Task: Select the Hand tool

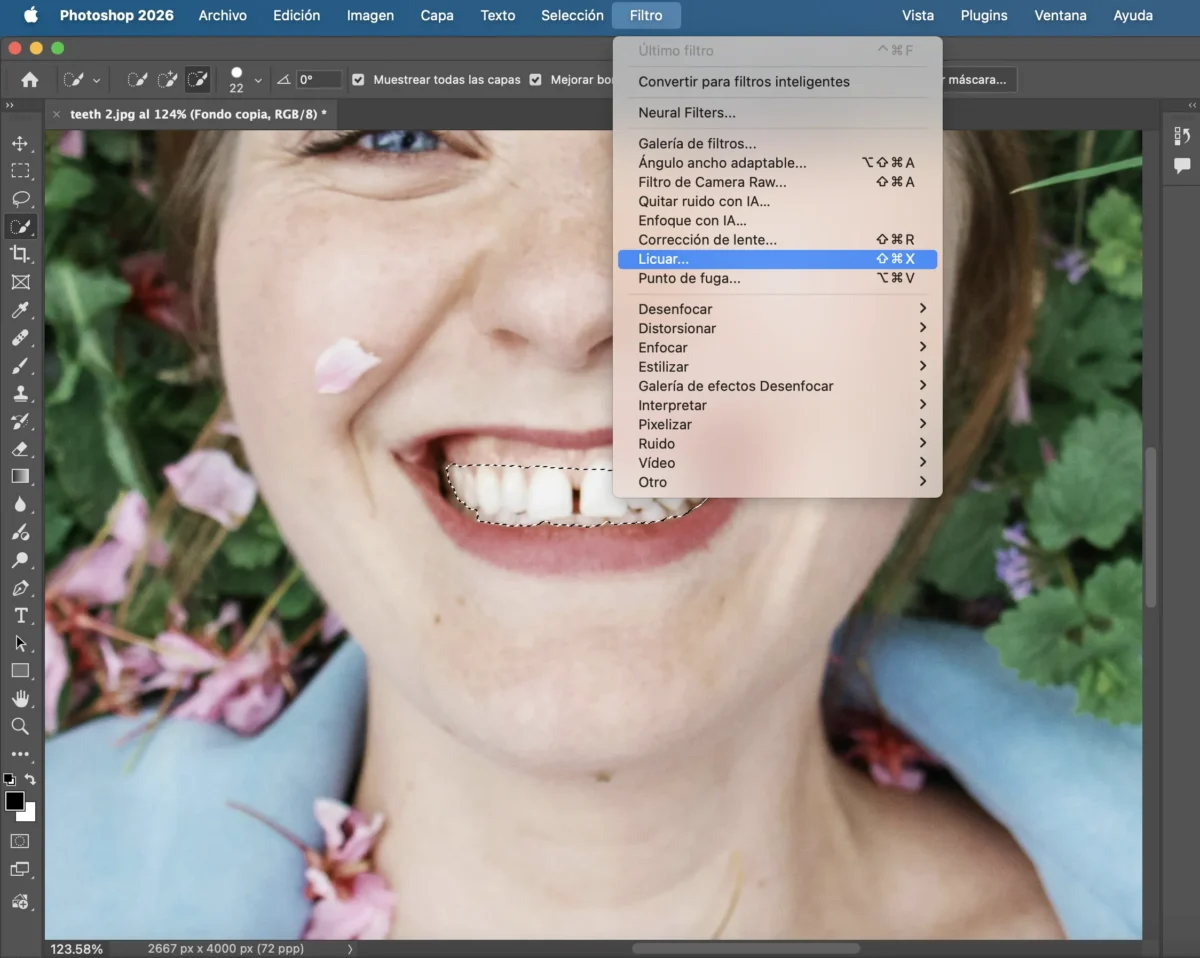Action: [20, 699]
